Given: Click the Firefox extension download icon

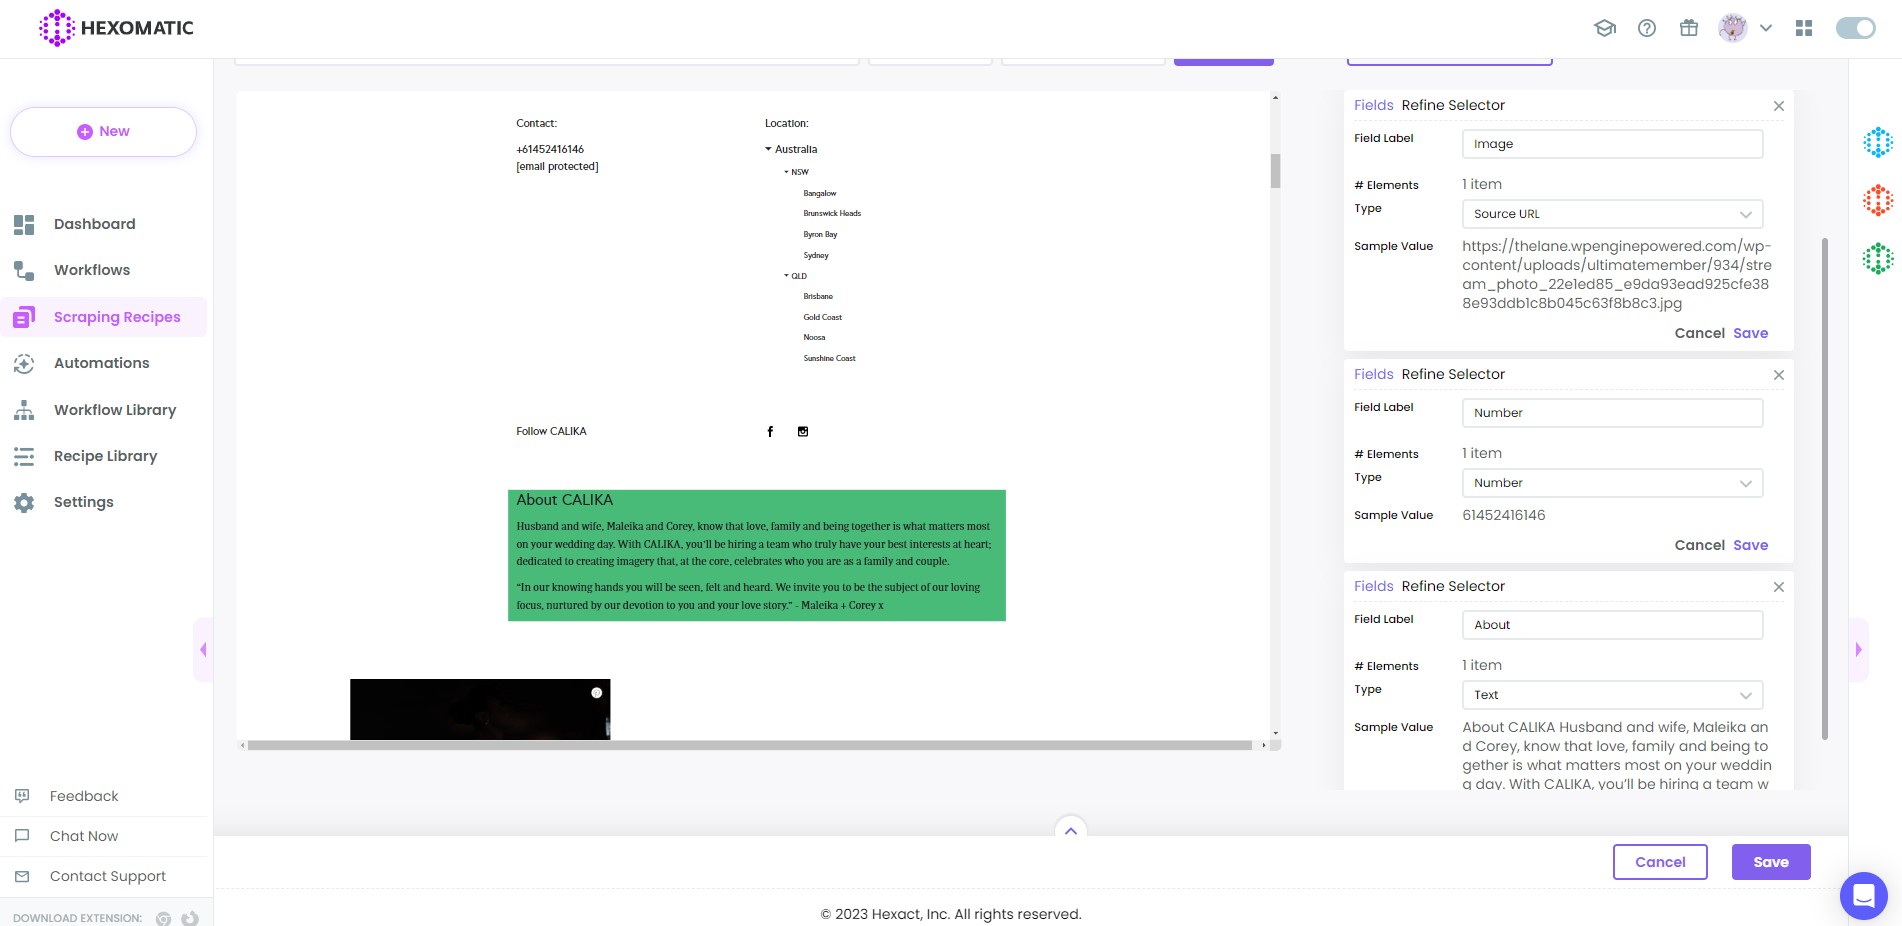Looking at the screenshot, I should [x=188, y=917].
